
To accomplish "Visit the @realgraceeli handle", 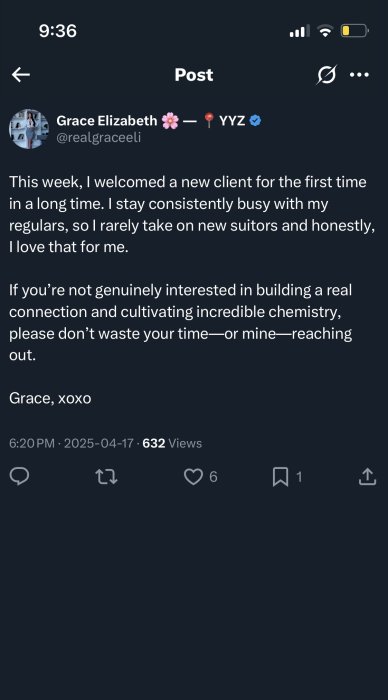I will click(99, 138).
